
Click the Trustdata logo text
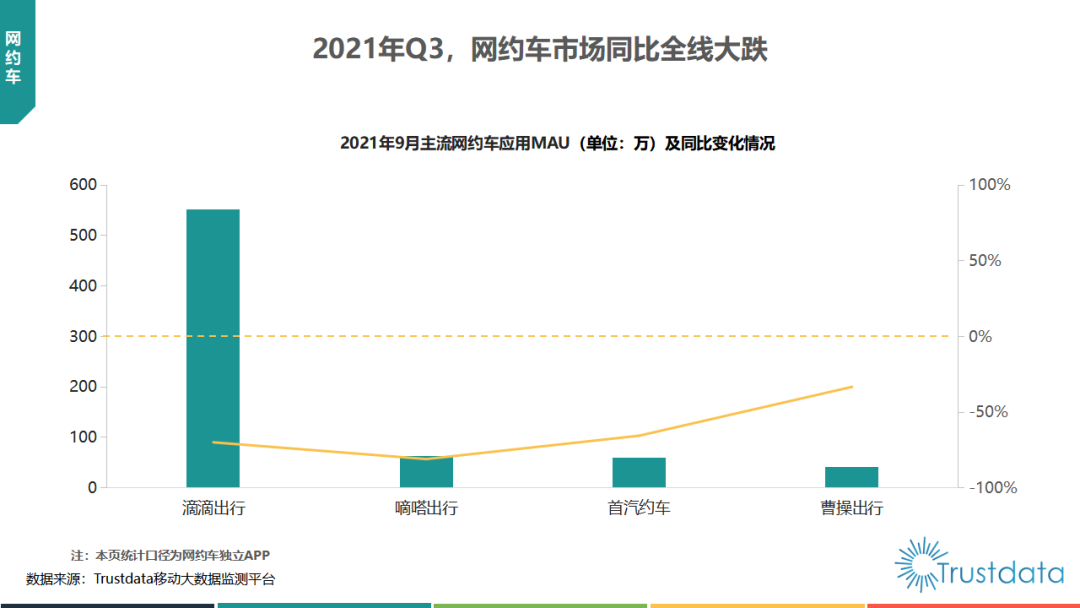point(1000,573)
